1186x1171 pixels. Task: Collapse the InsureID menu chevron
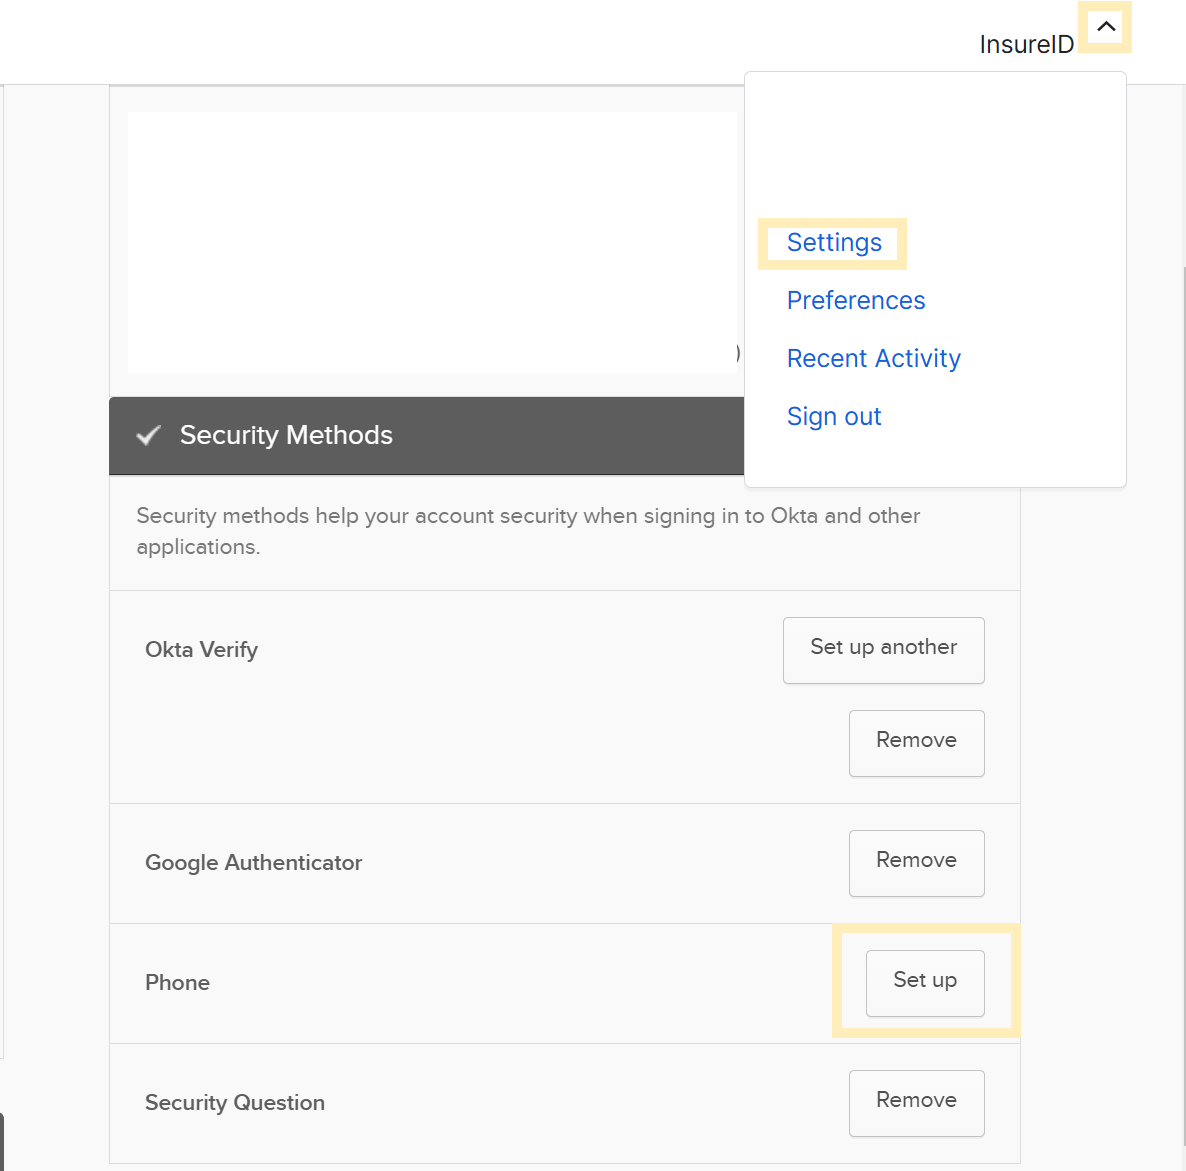coord(1105,28)
